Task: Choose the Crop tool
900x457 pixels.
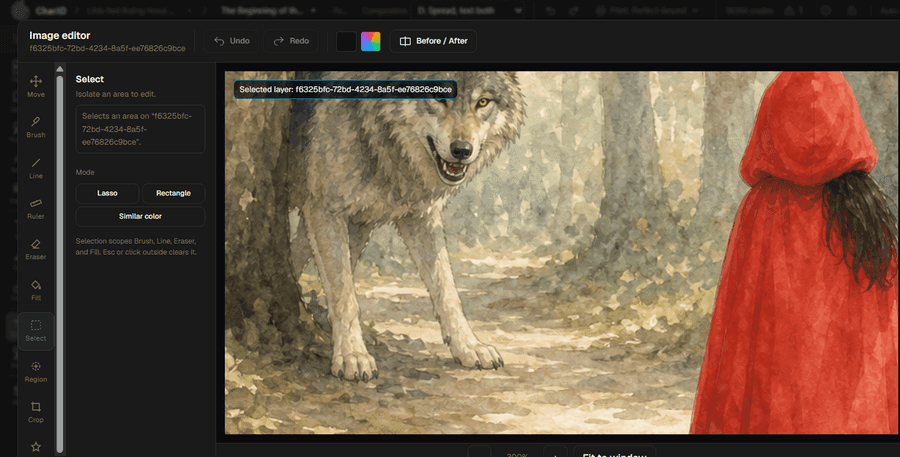Action: (x=36, y=412)
